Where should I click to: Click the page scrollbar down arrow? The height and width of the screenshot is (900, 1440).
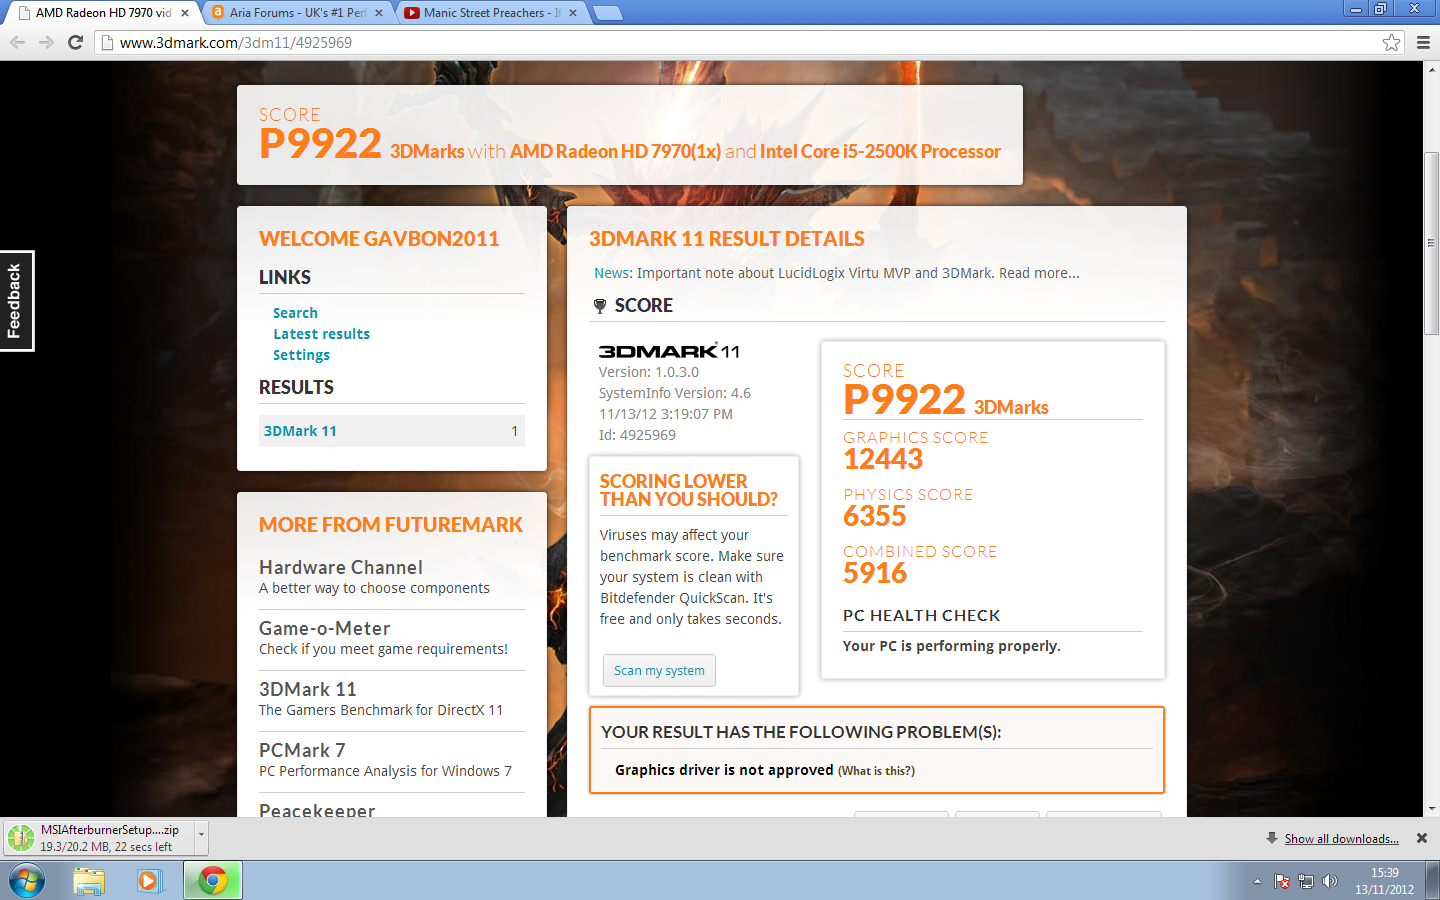click(1432, 809)
